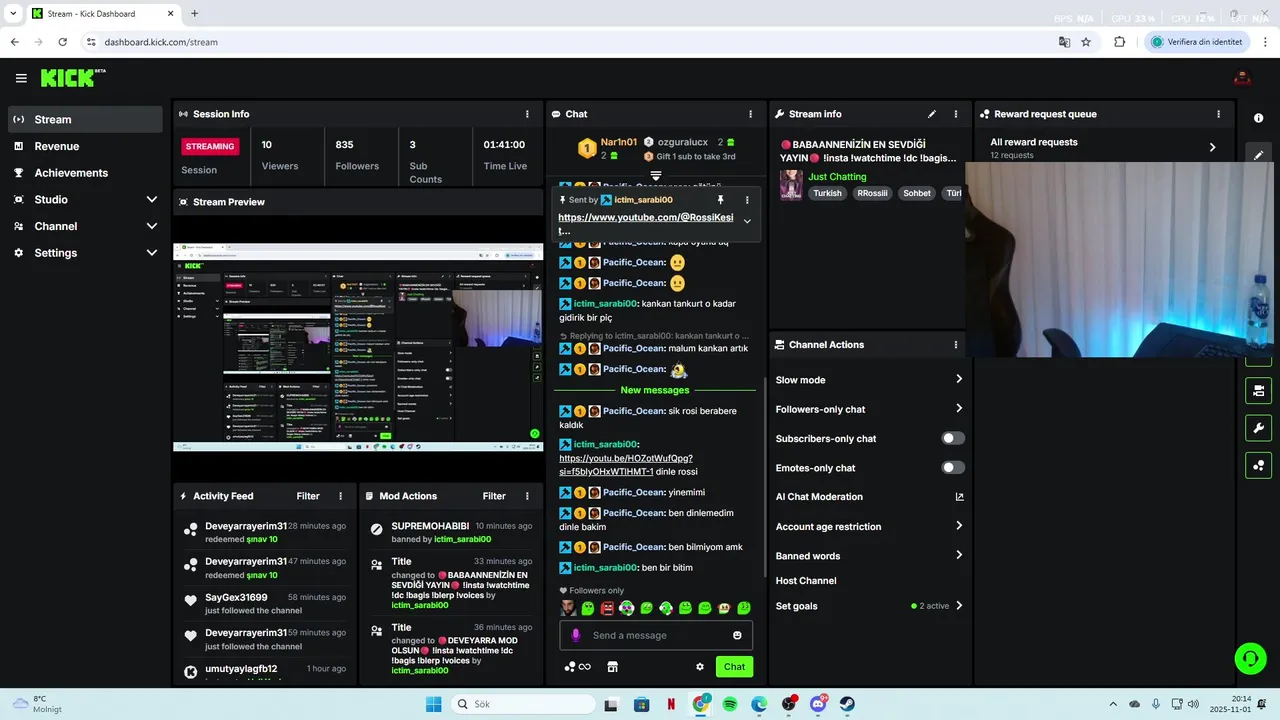Insert the red angry emote

tap(607, 608)
